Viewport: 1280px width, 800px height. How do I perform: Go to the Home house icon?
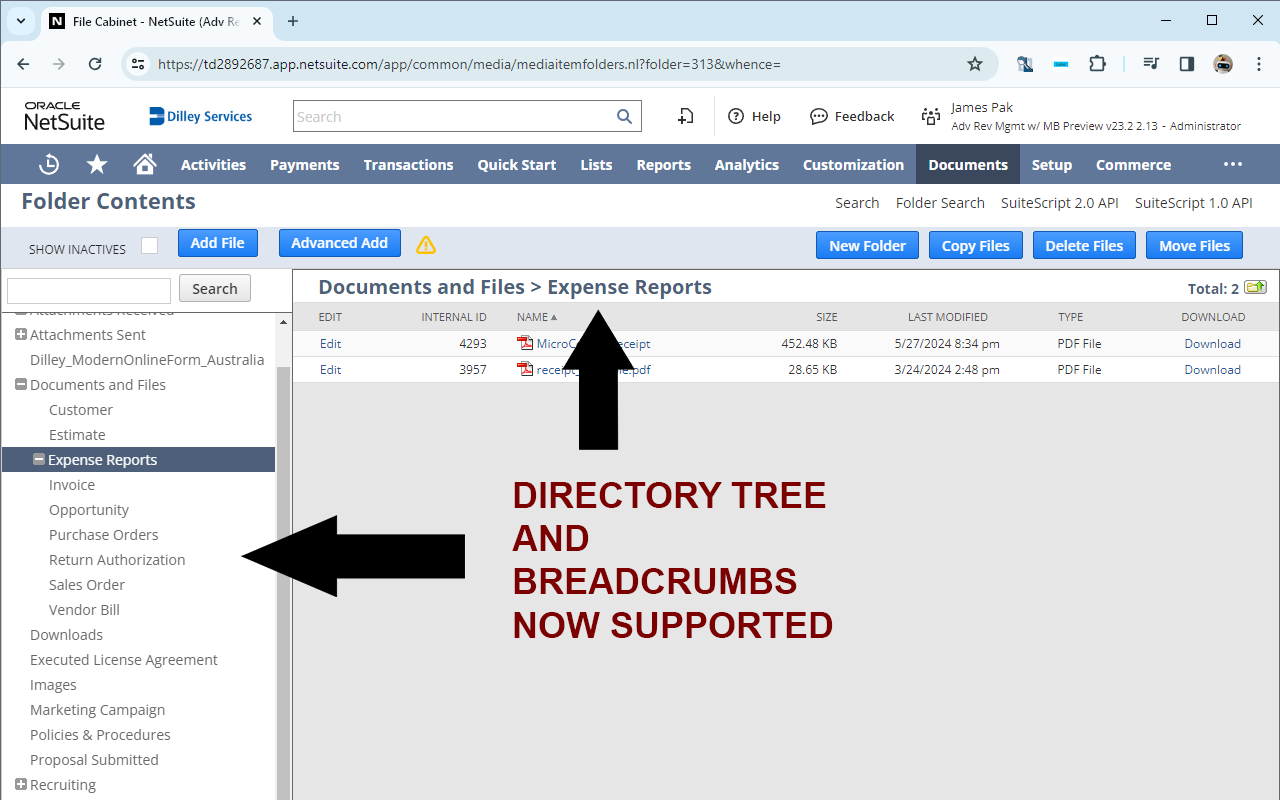click(x=145, y=165)
